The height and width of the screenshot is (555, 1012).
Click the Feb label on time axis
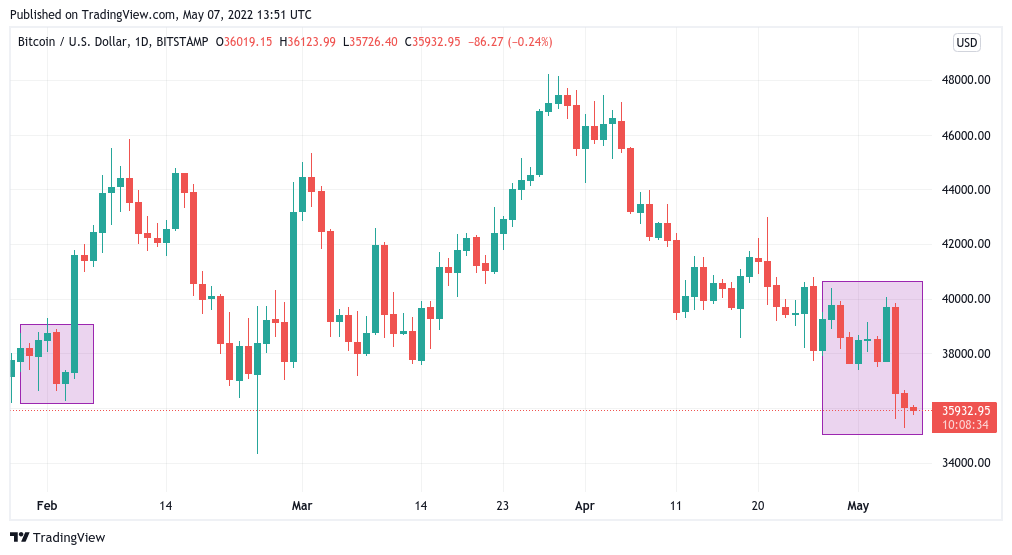click(47, 506)
